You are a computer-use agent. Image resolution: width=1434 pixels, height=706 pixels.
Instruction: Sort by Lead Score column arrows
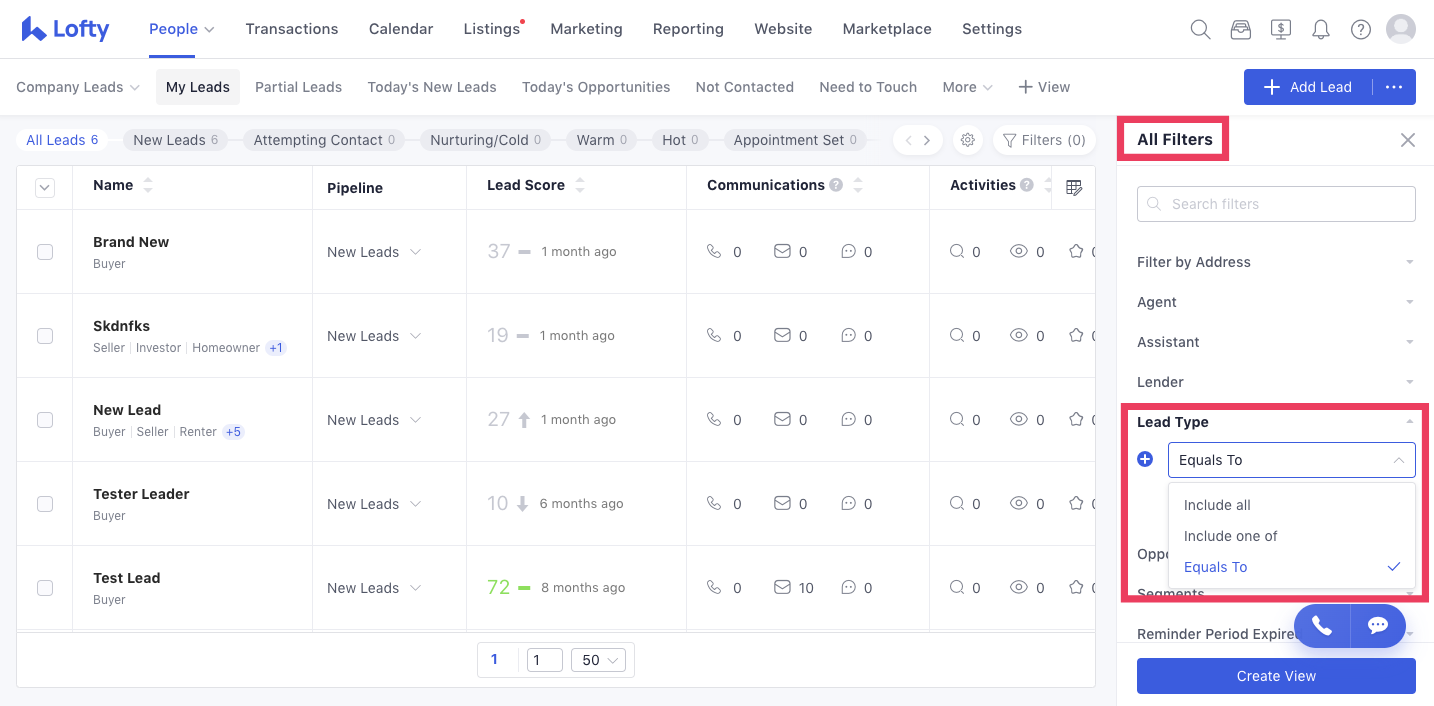580,185
